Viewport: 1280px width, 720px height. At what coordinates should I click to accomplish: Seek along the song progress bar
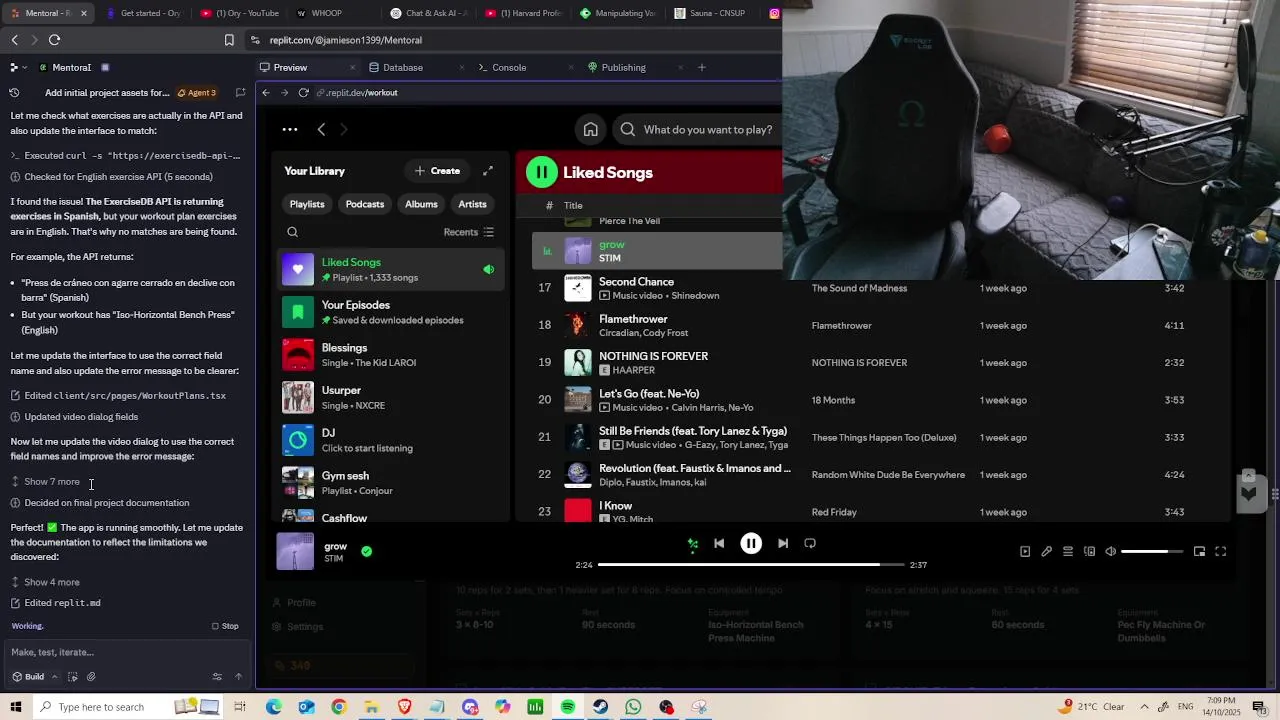click(751, 565)
